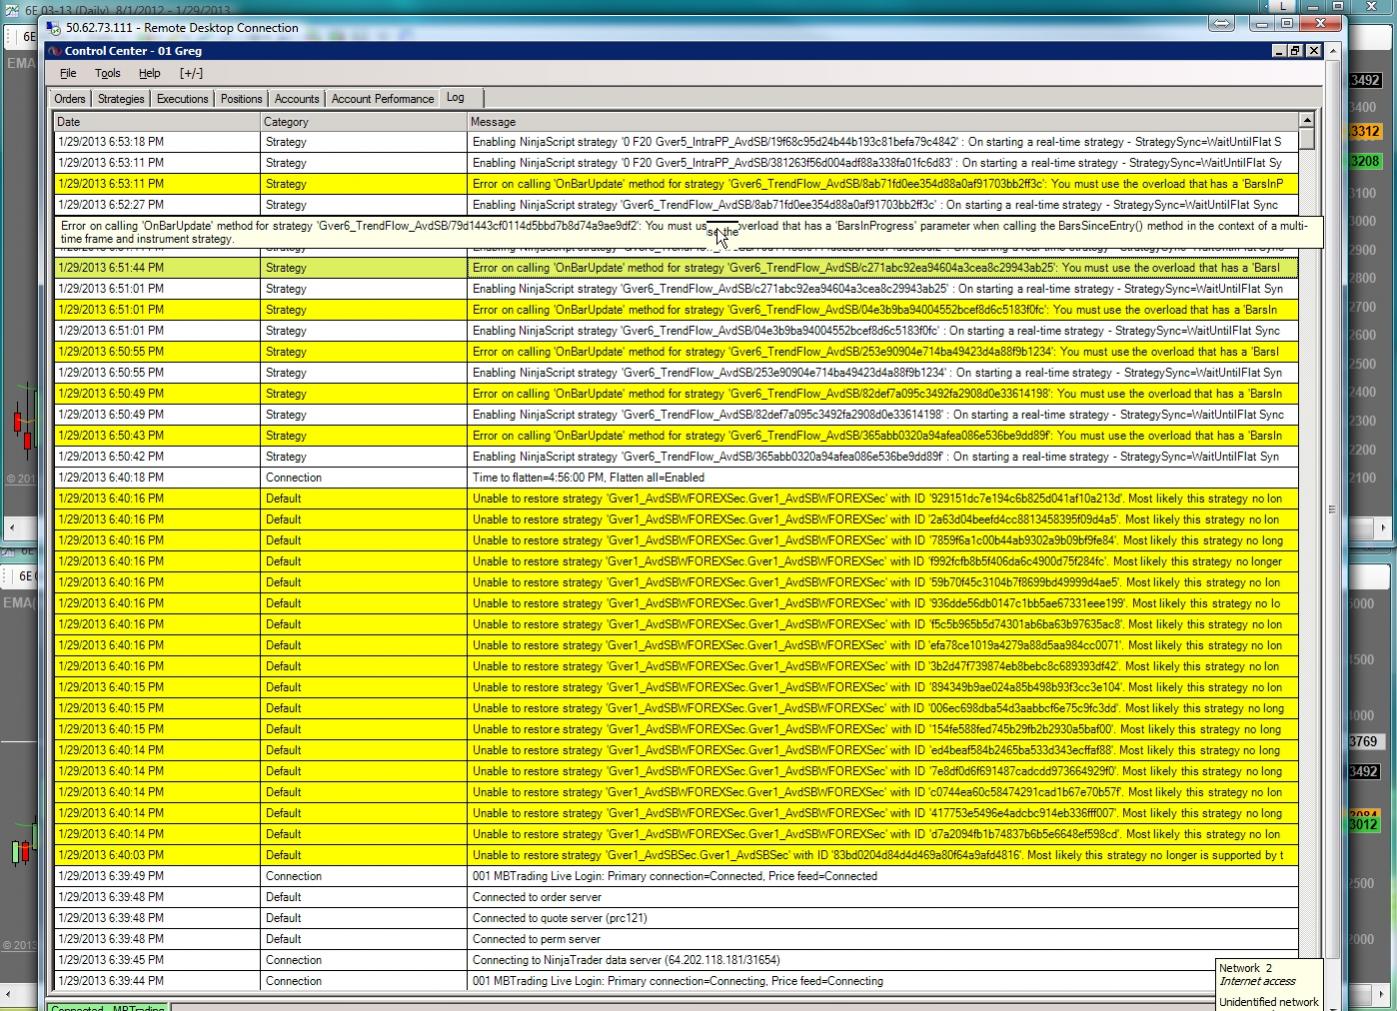
Task: Click the Remote Desktop Connection title bar icon
Action: (53, 28)
